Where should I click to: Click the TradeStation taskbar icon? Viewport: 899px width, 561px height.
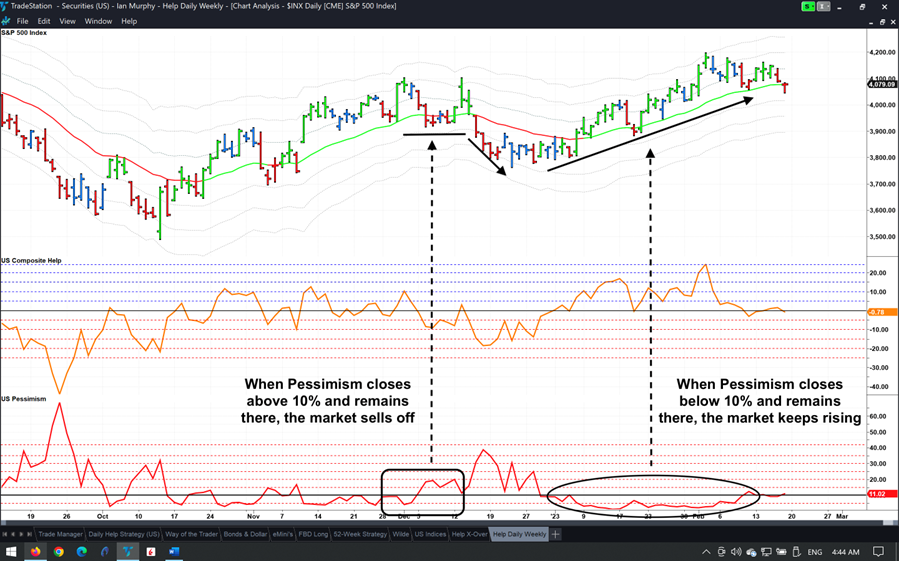[128, 551]
